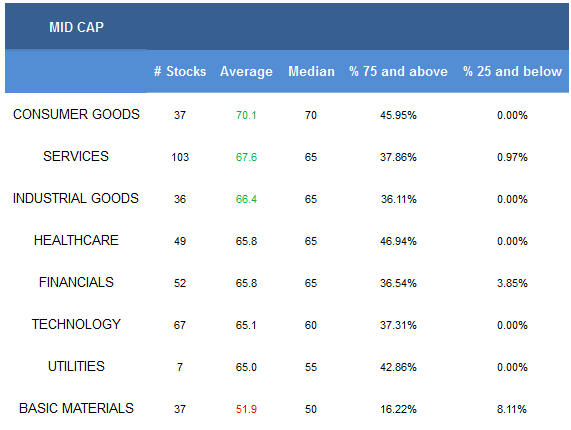The height and width of the screenshot is (430, 571).
Task: Select the FINANCIALS sector label
Action: (76, 282)
